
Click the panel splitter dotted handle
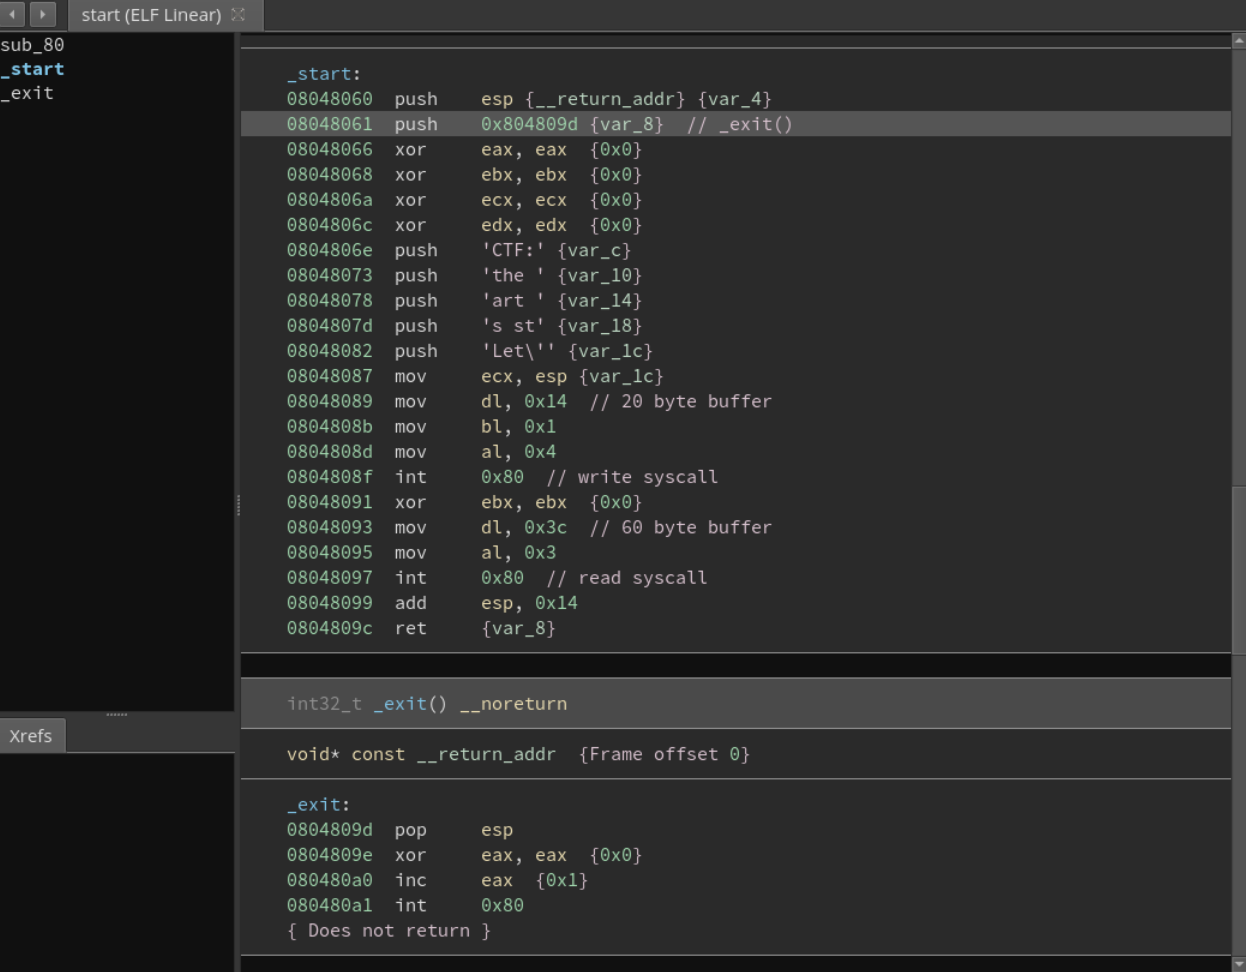pos(117,714)
